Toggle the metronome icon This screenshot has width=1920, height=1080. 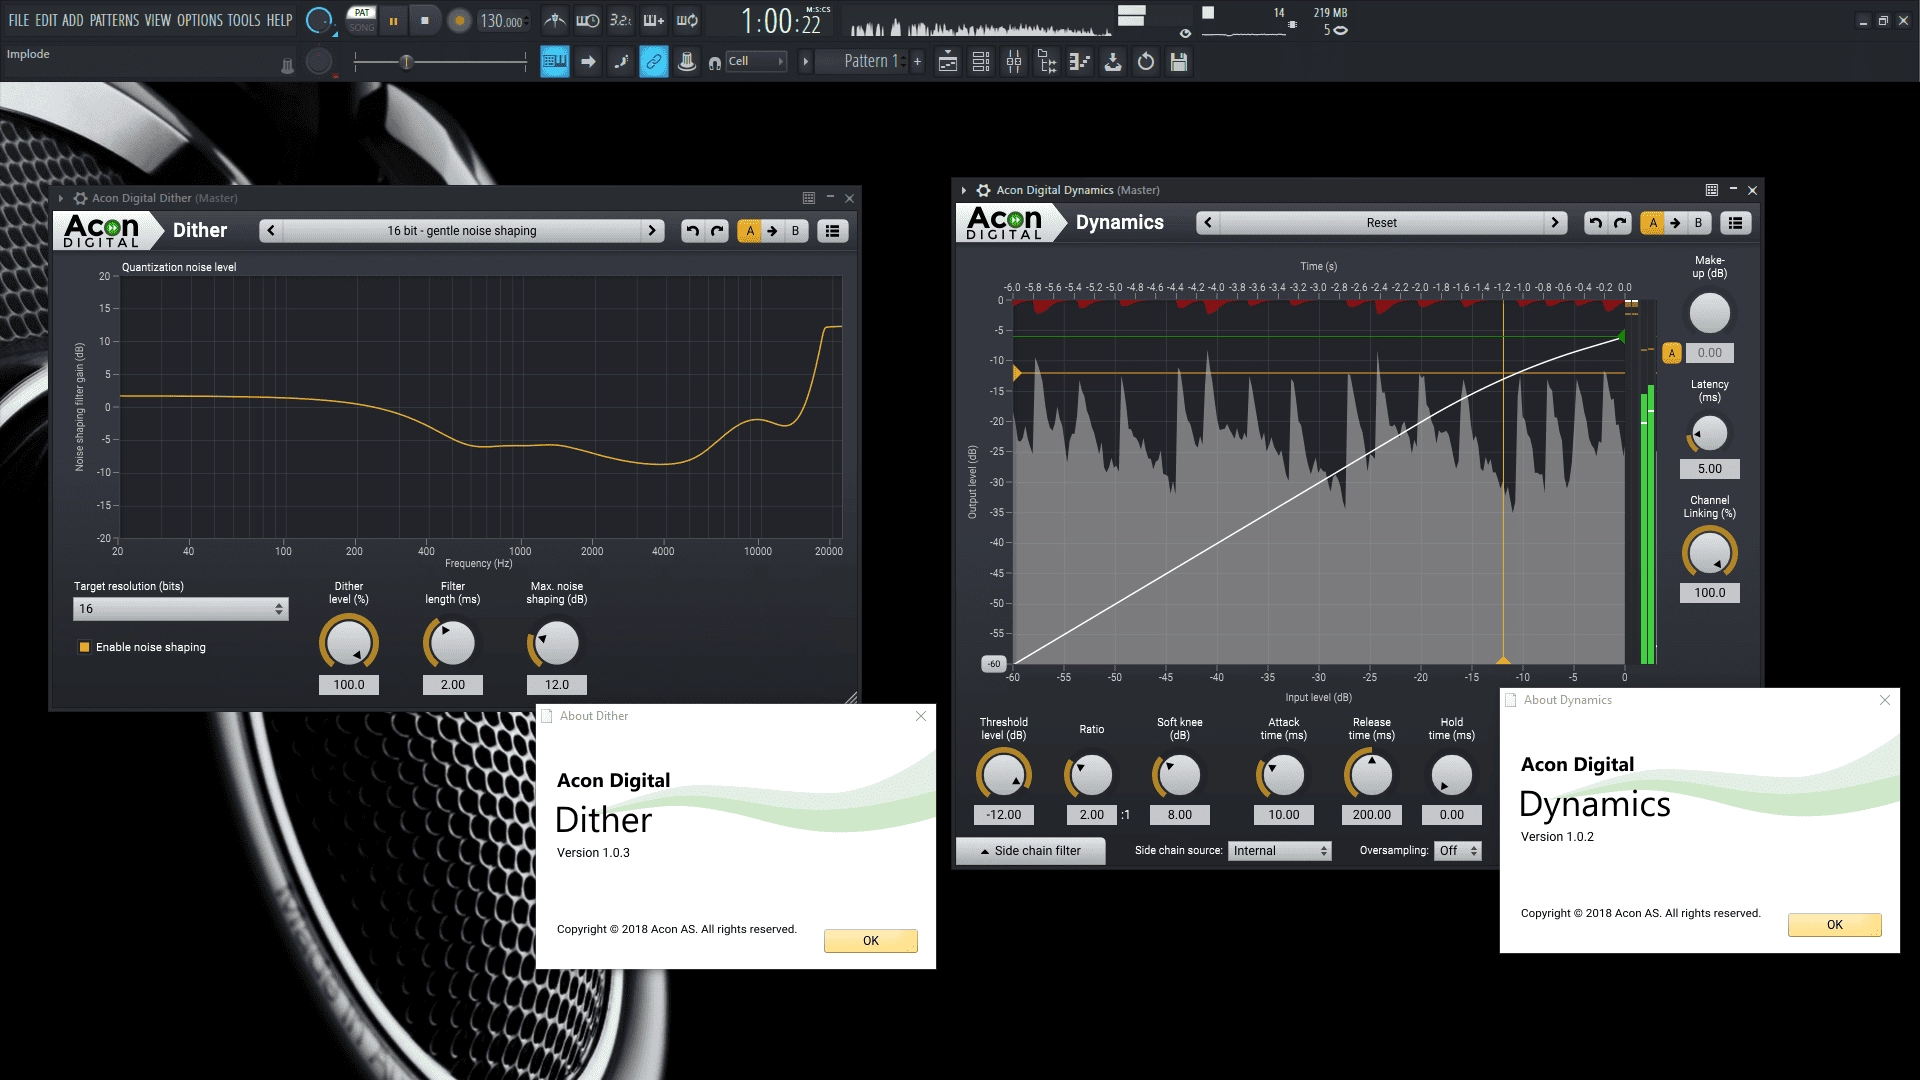pyautogui.click(x=555, y=20)
